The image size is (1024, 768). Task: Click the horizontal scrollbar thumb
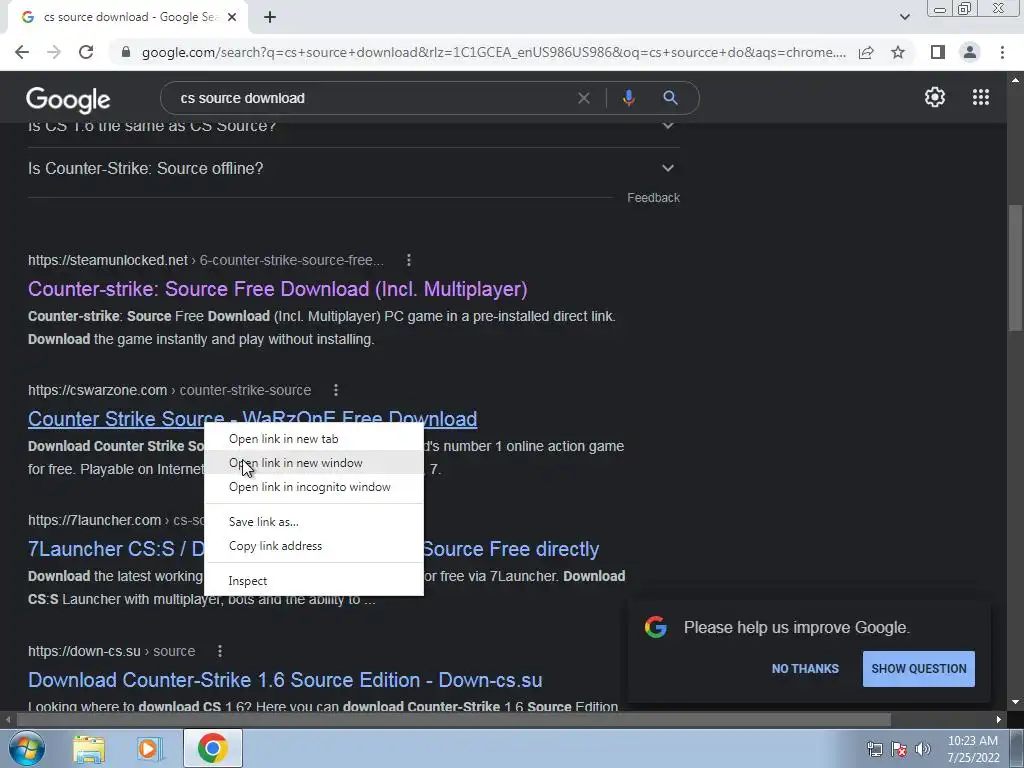454,720
